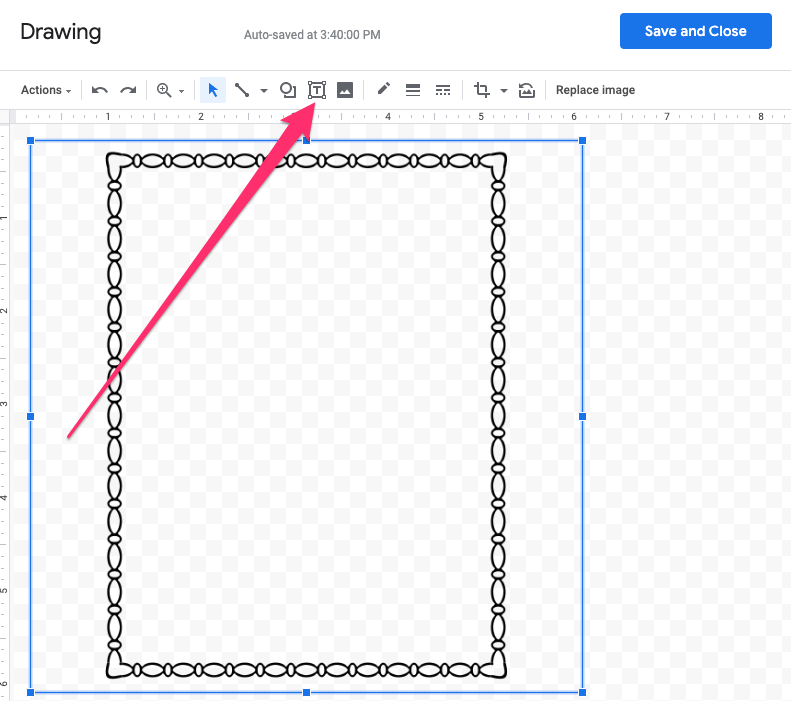This screenshot has height=701, width=791.
Task: Click the bottom-right selection handle of the image
Action: click(582, 692)
